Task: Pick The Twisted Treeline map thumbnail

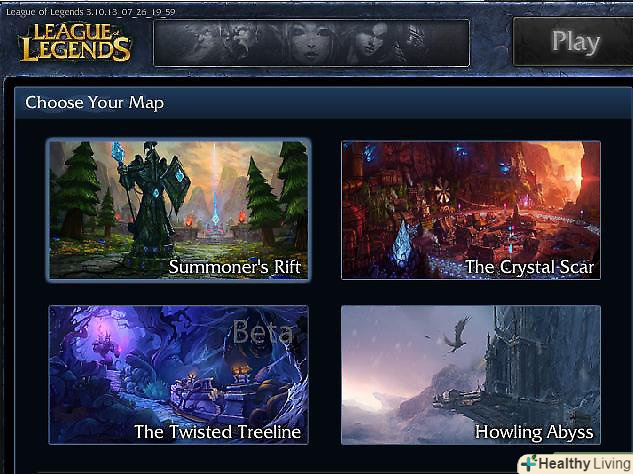Action: click(178, 375)
